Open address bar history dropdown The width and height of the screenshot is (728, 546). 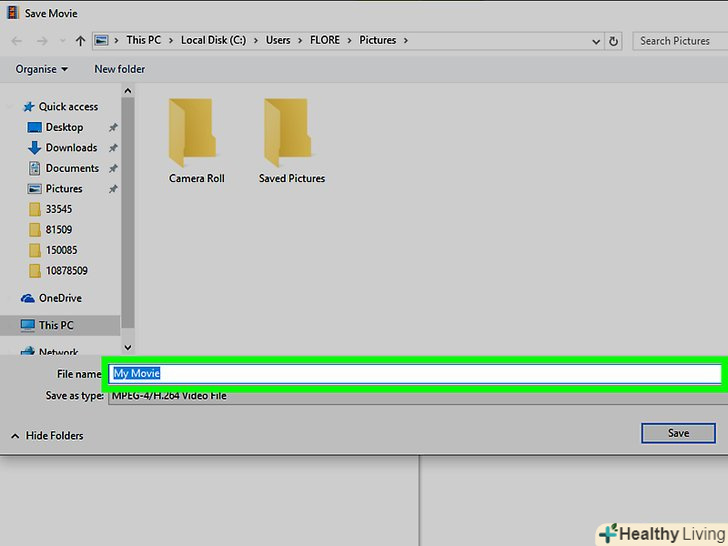tap(596, 41)
